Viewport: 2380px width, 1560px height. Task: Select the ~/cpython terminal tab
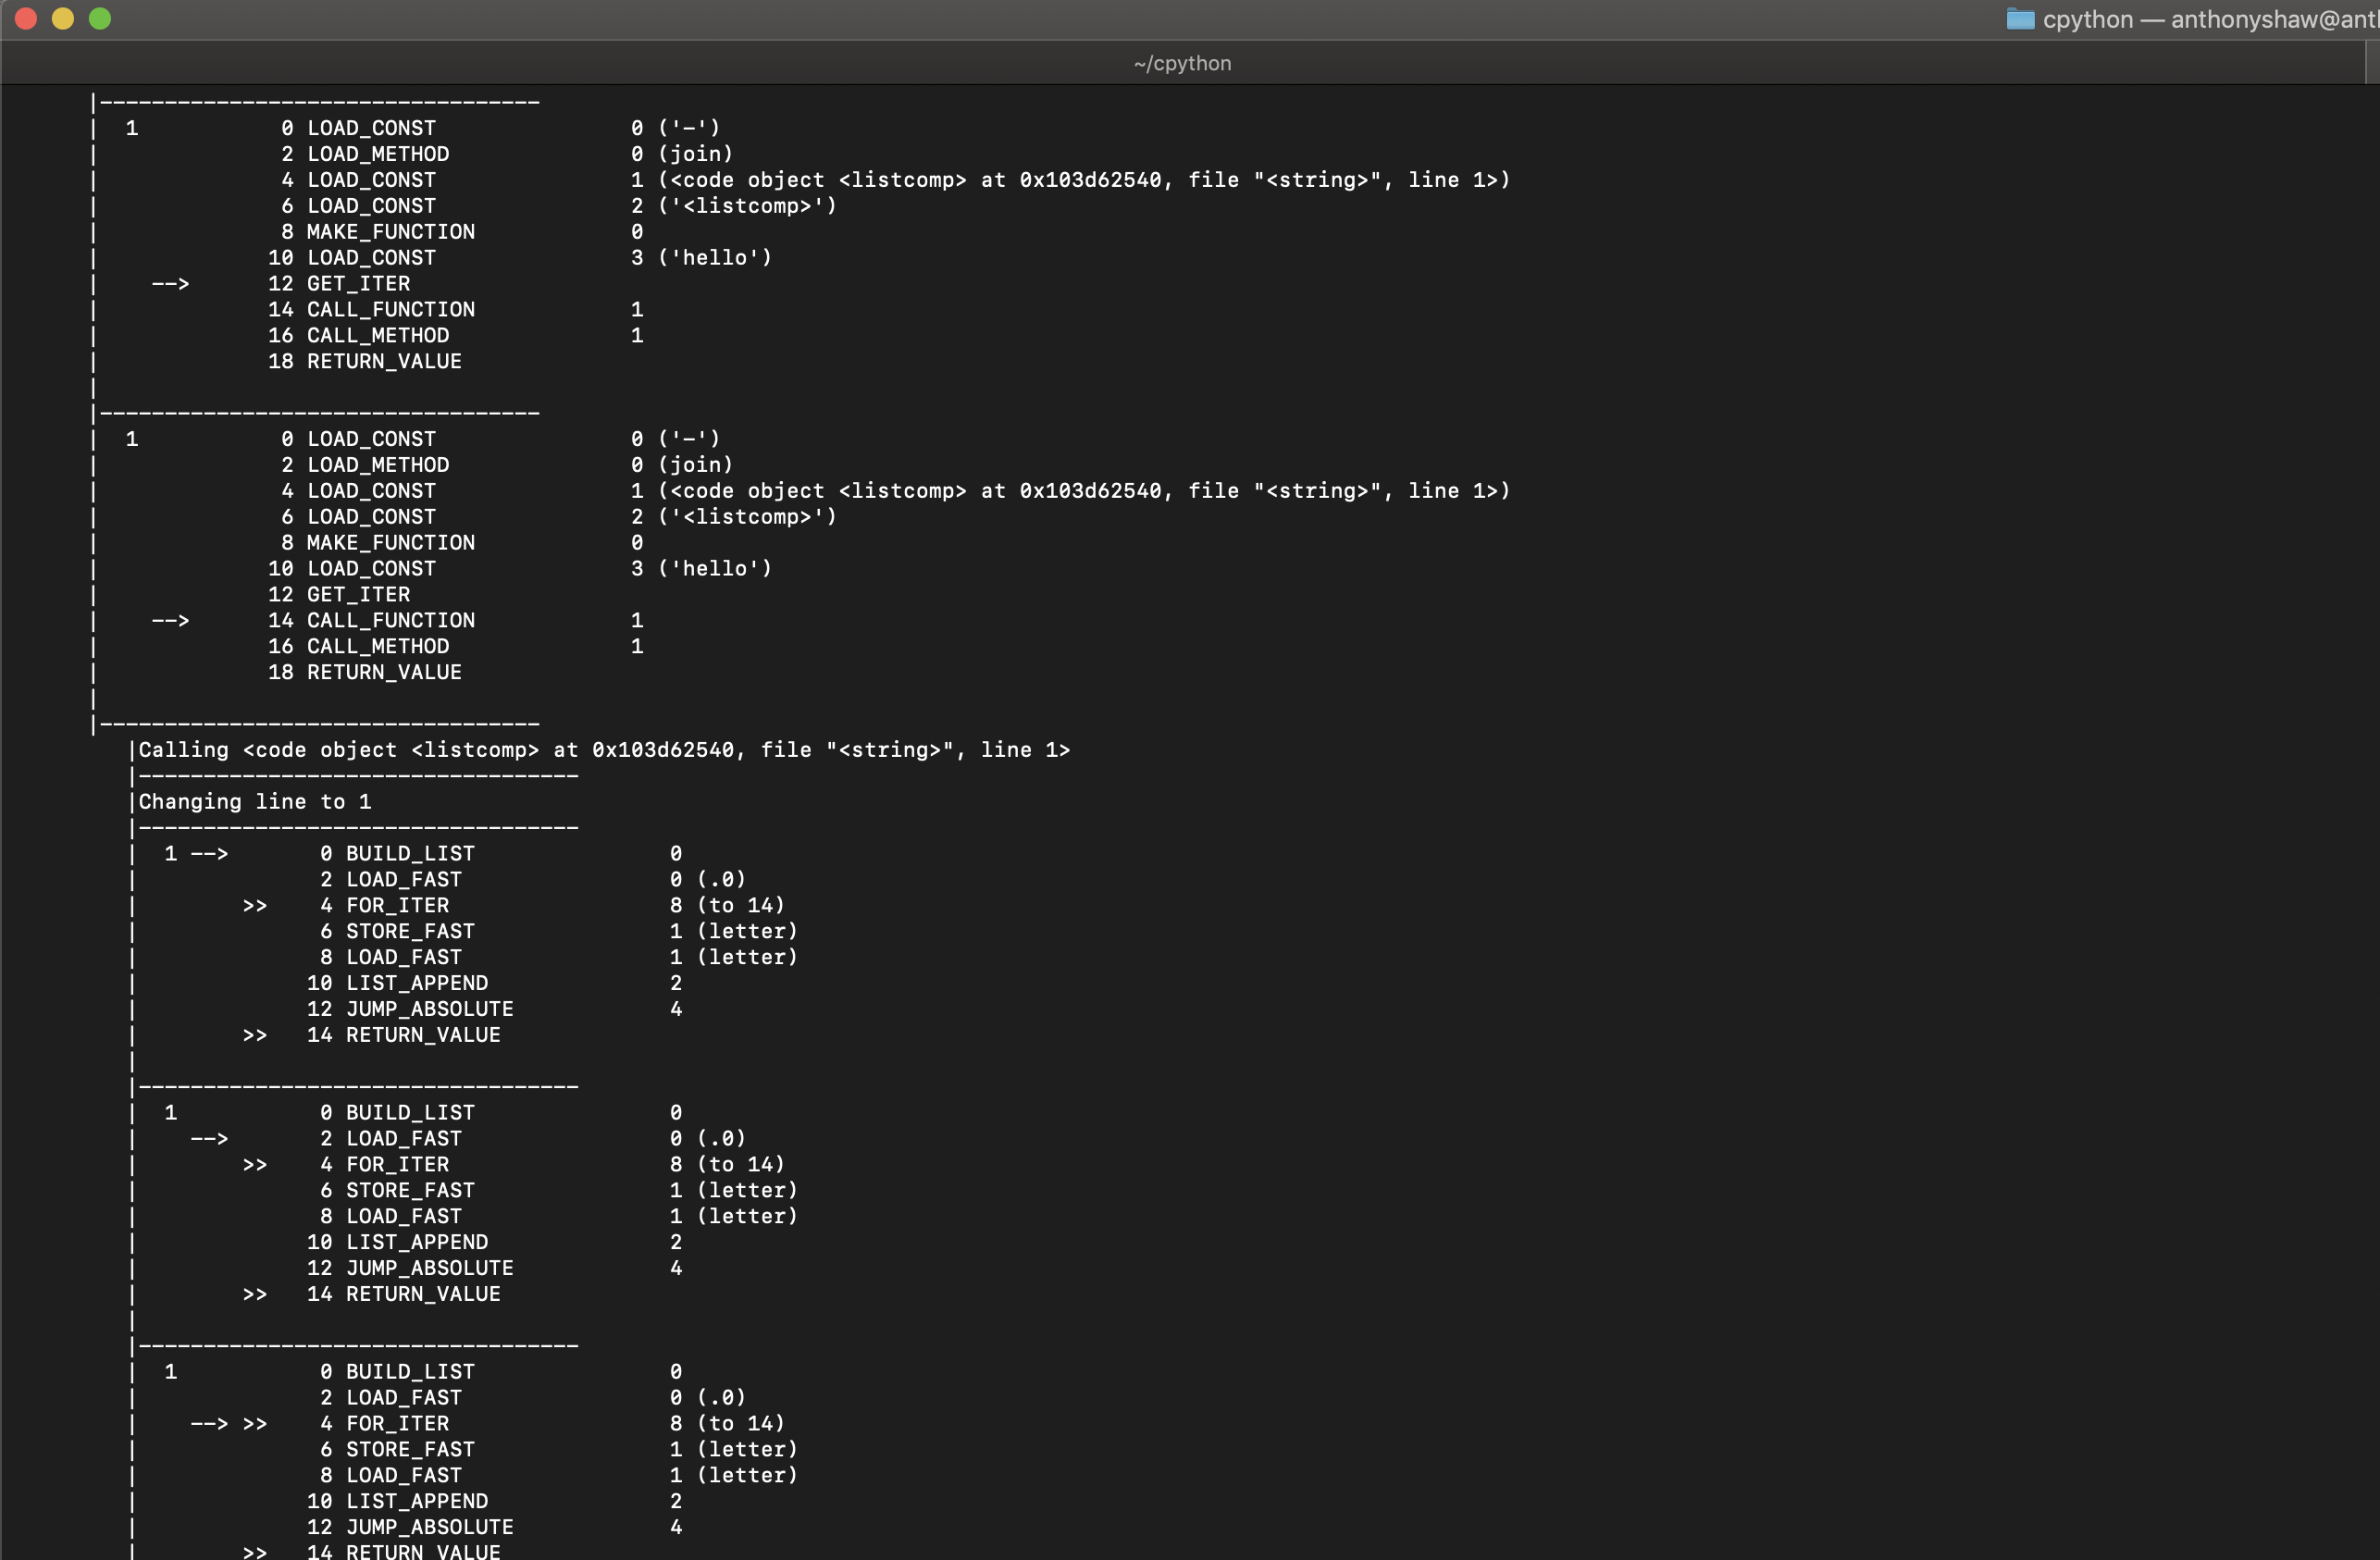[x=1182, y=63]
